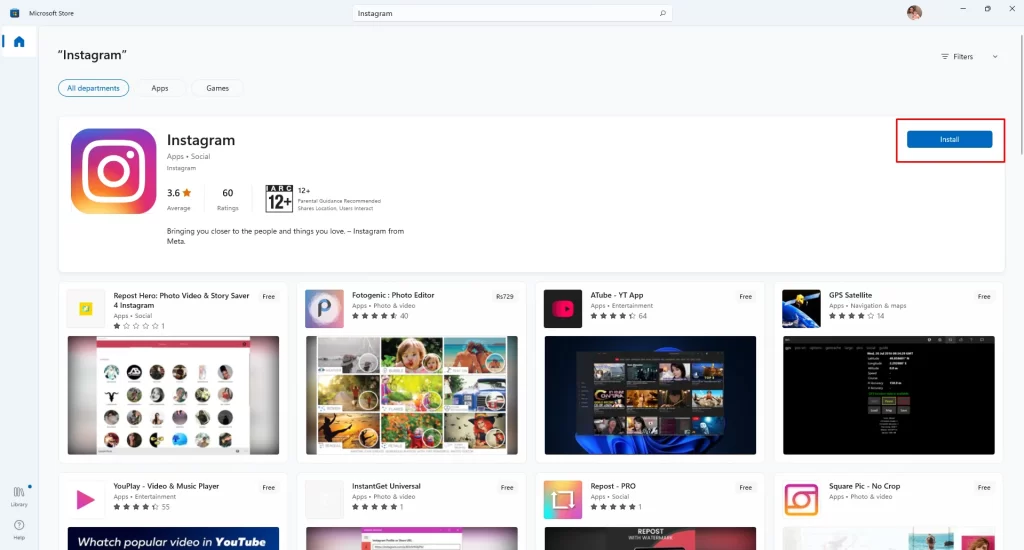Open the user profile avatar

(914, 13)
